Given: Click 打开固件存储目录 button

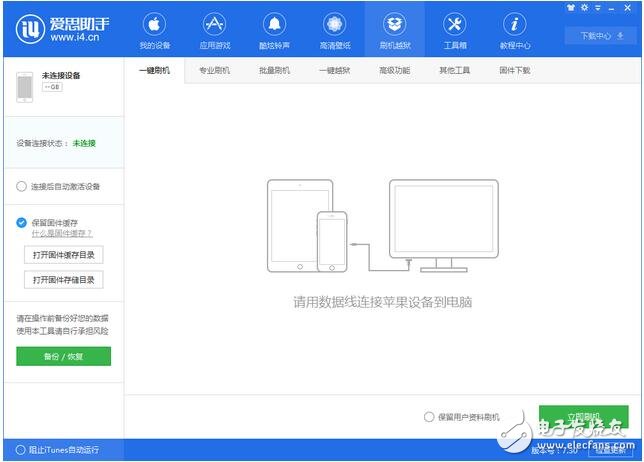Looking at the screenshot, I should click(64, 280).
